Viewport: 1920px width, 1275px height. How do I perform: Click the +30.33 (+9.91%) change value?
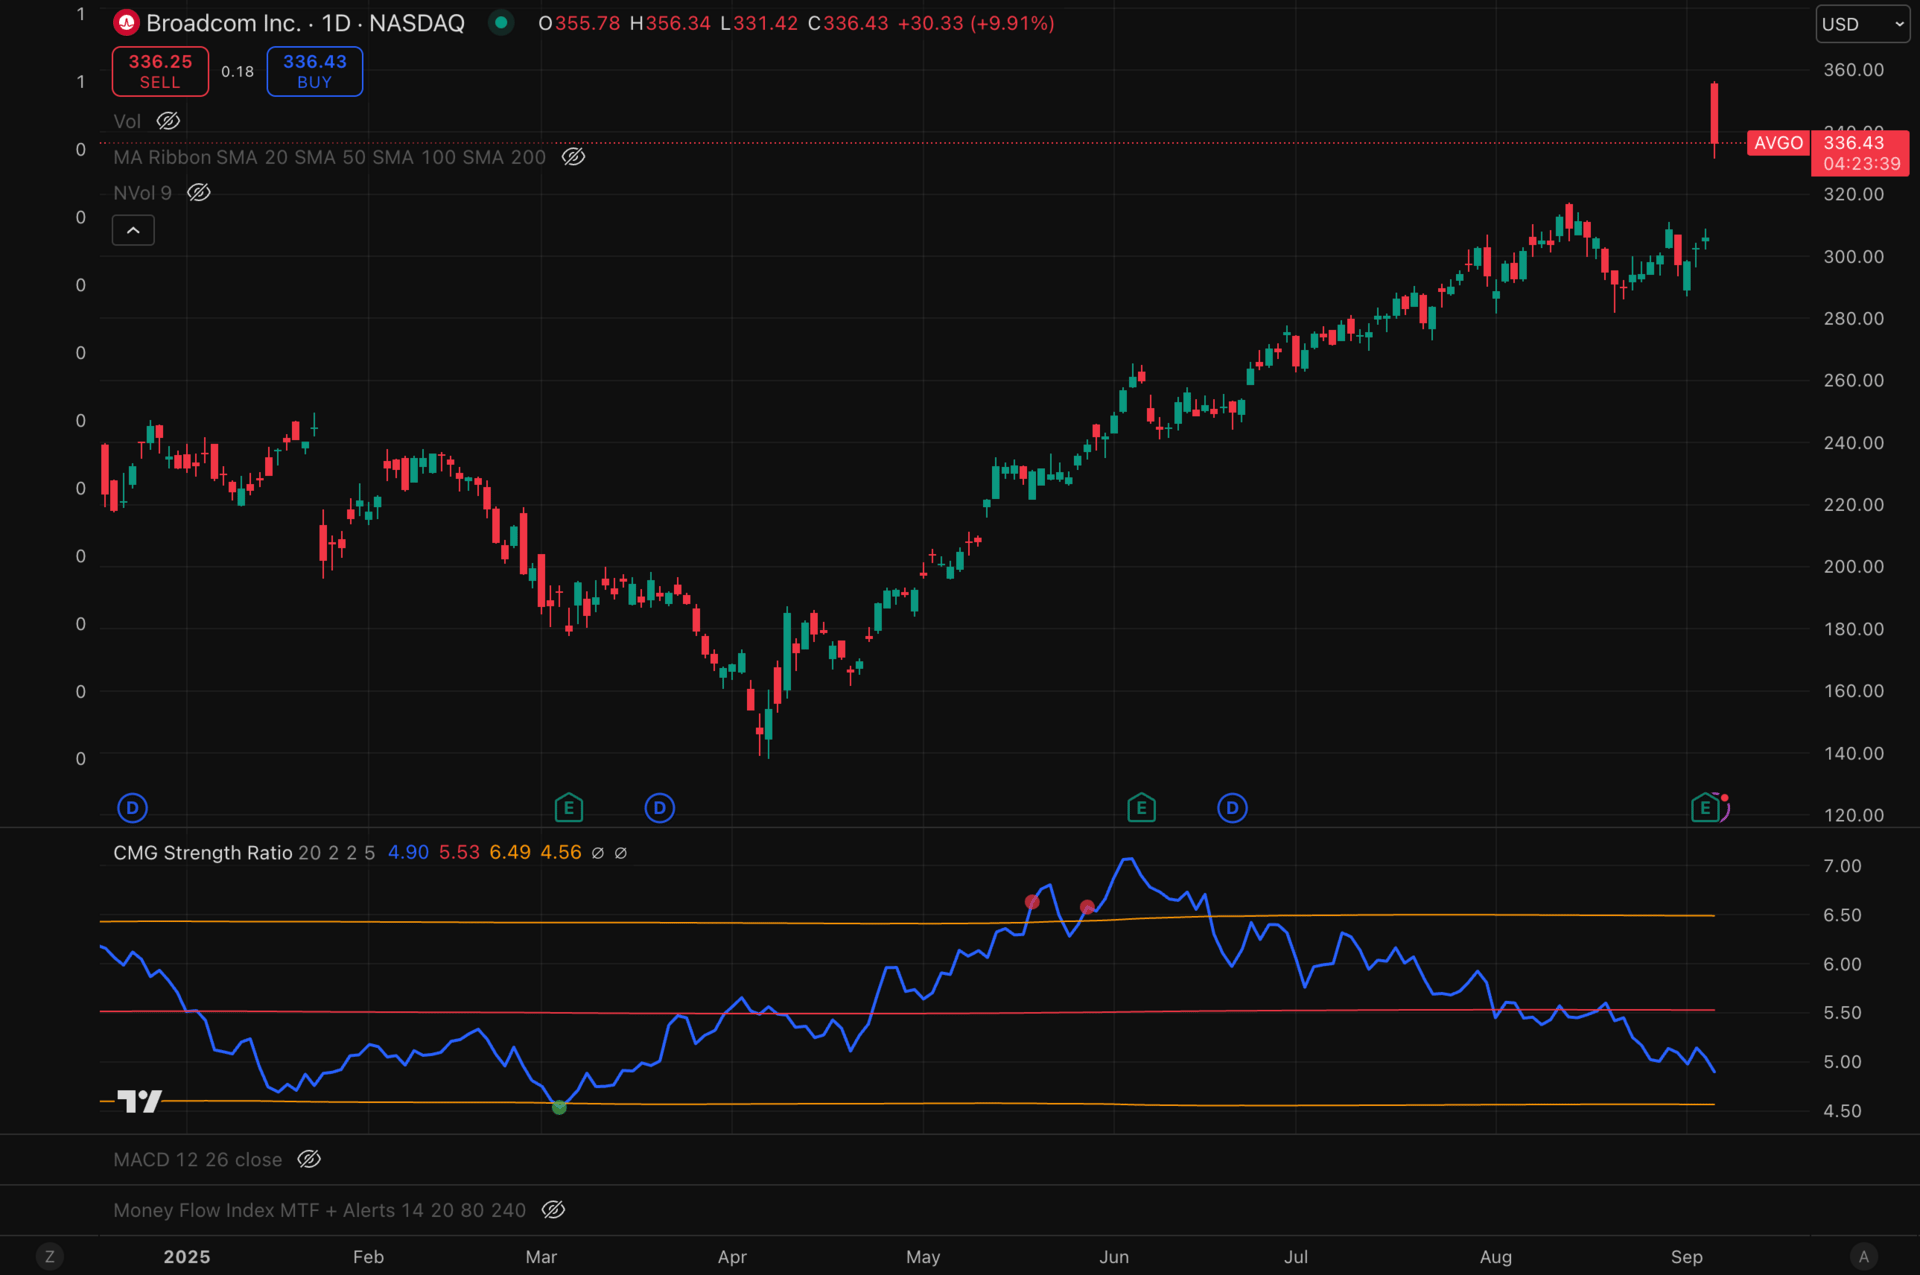tap(976, 23)
